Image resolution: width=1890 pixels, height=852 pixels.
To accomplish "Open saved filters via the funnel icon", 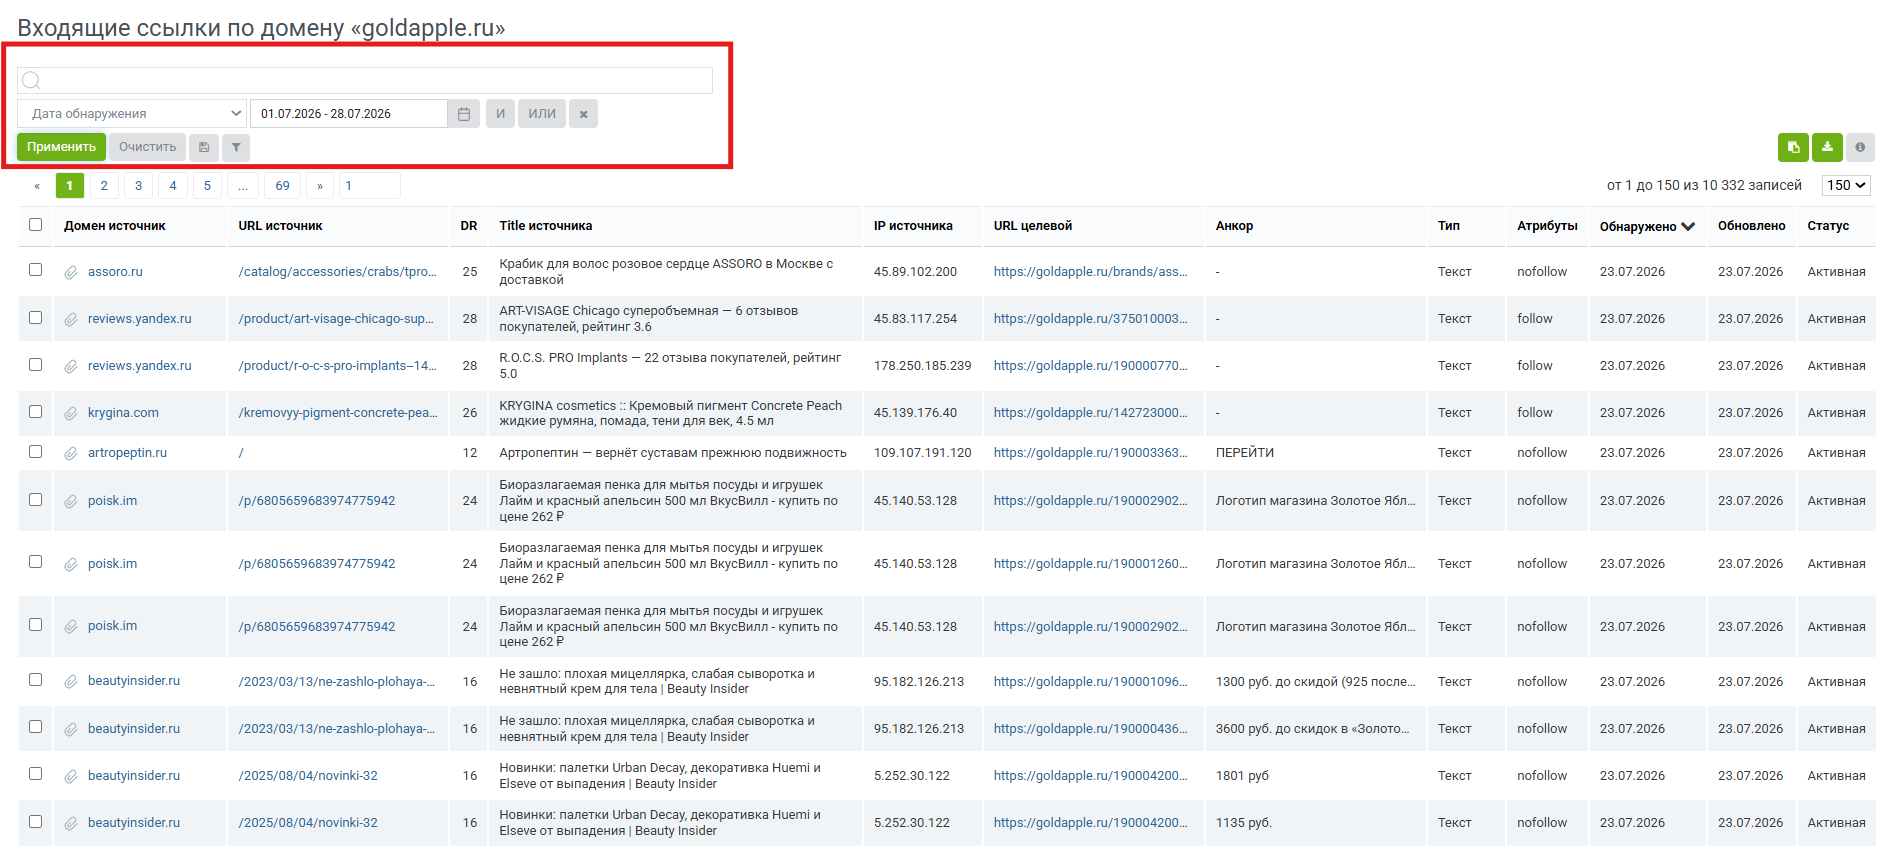I will click(236, 147).
